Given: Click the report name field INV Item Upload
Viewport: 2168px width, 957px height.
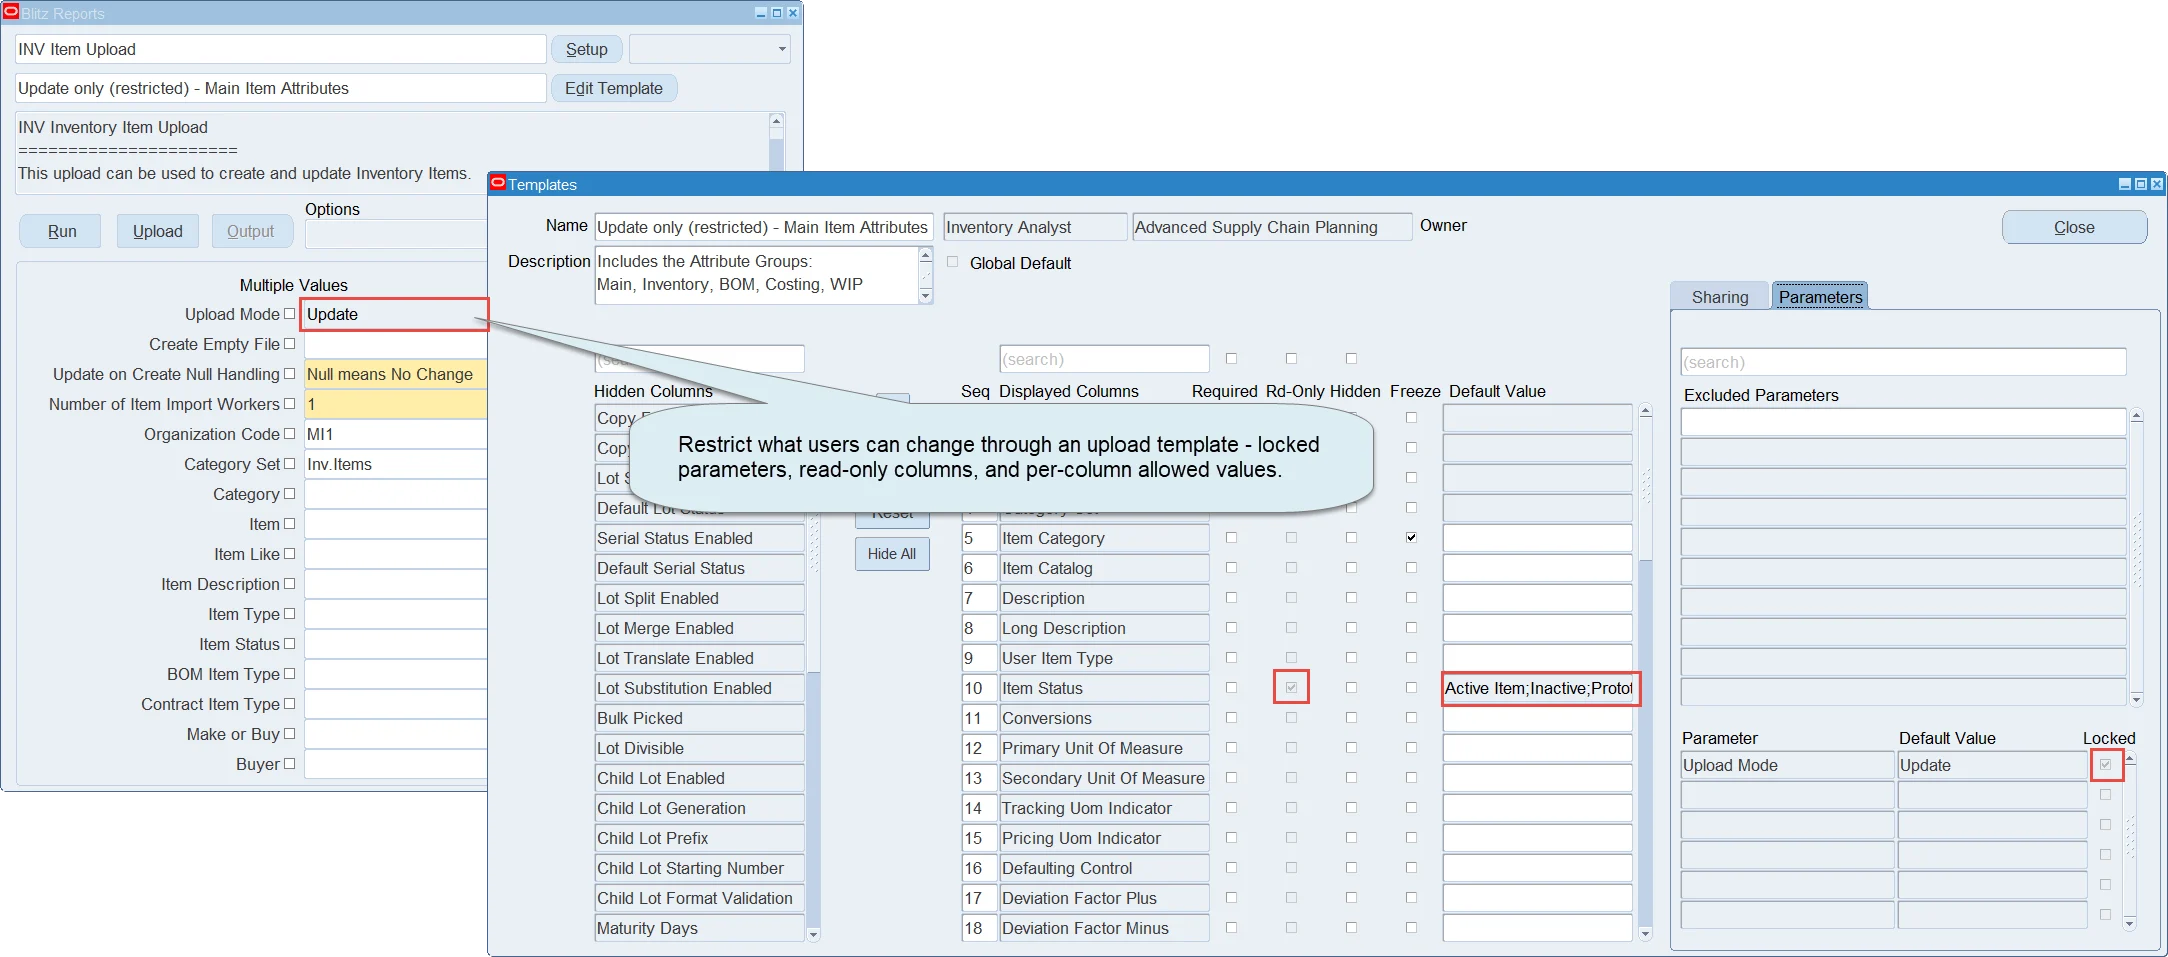Looking at the screenshot, I should pos(280,49).
